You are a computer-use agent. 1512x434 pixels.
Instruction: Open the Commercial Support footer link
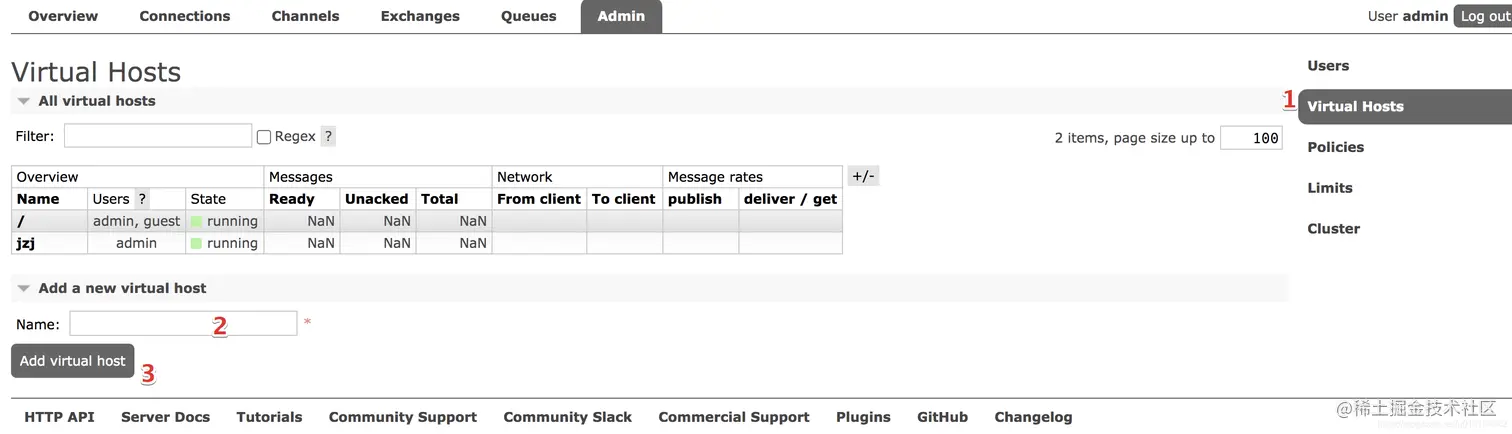[734, 417]
